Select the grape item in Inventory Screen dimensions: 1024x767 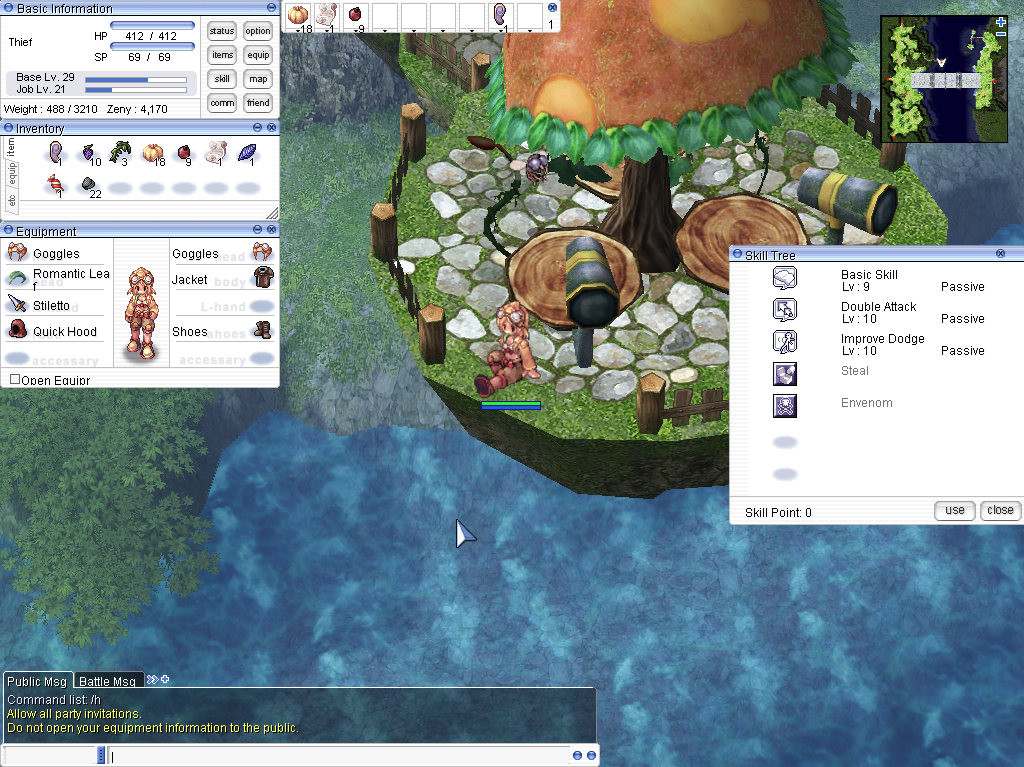[88, 154]
